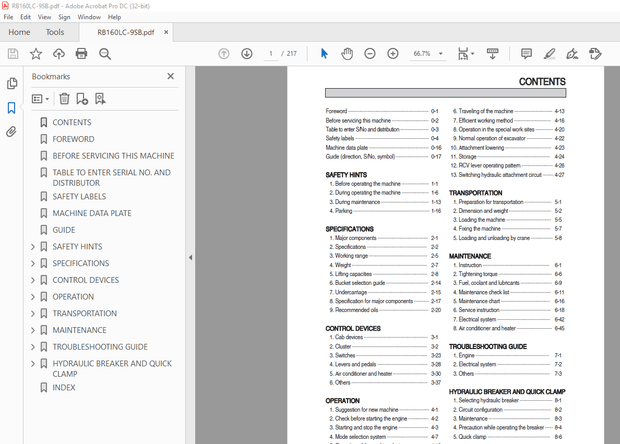620x444 pixels.
Task: Switch to the Tools tab
Action: [55, 32]
